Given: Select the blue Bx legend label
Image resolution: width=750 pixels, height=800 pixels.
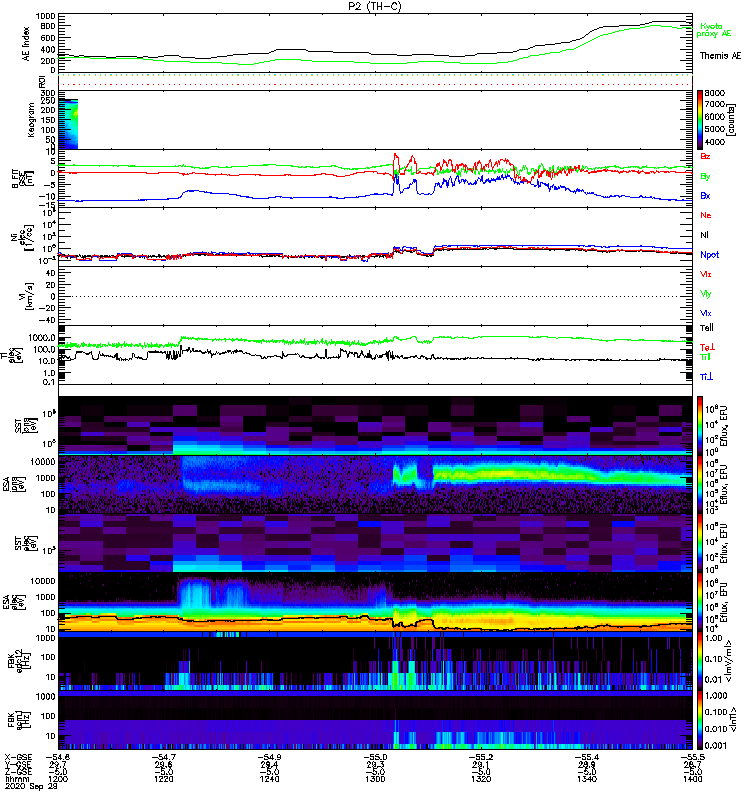Looking at the screenshot, I should [x=705, y=195].
